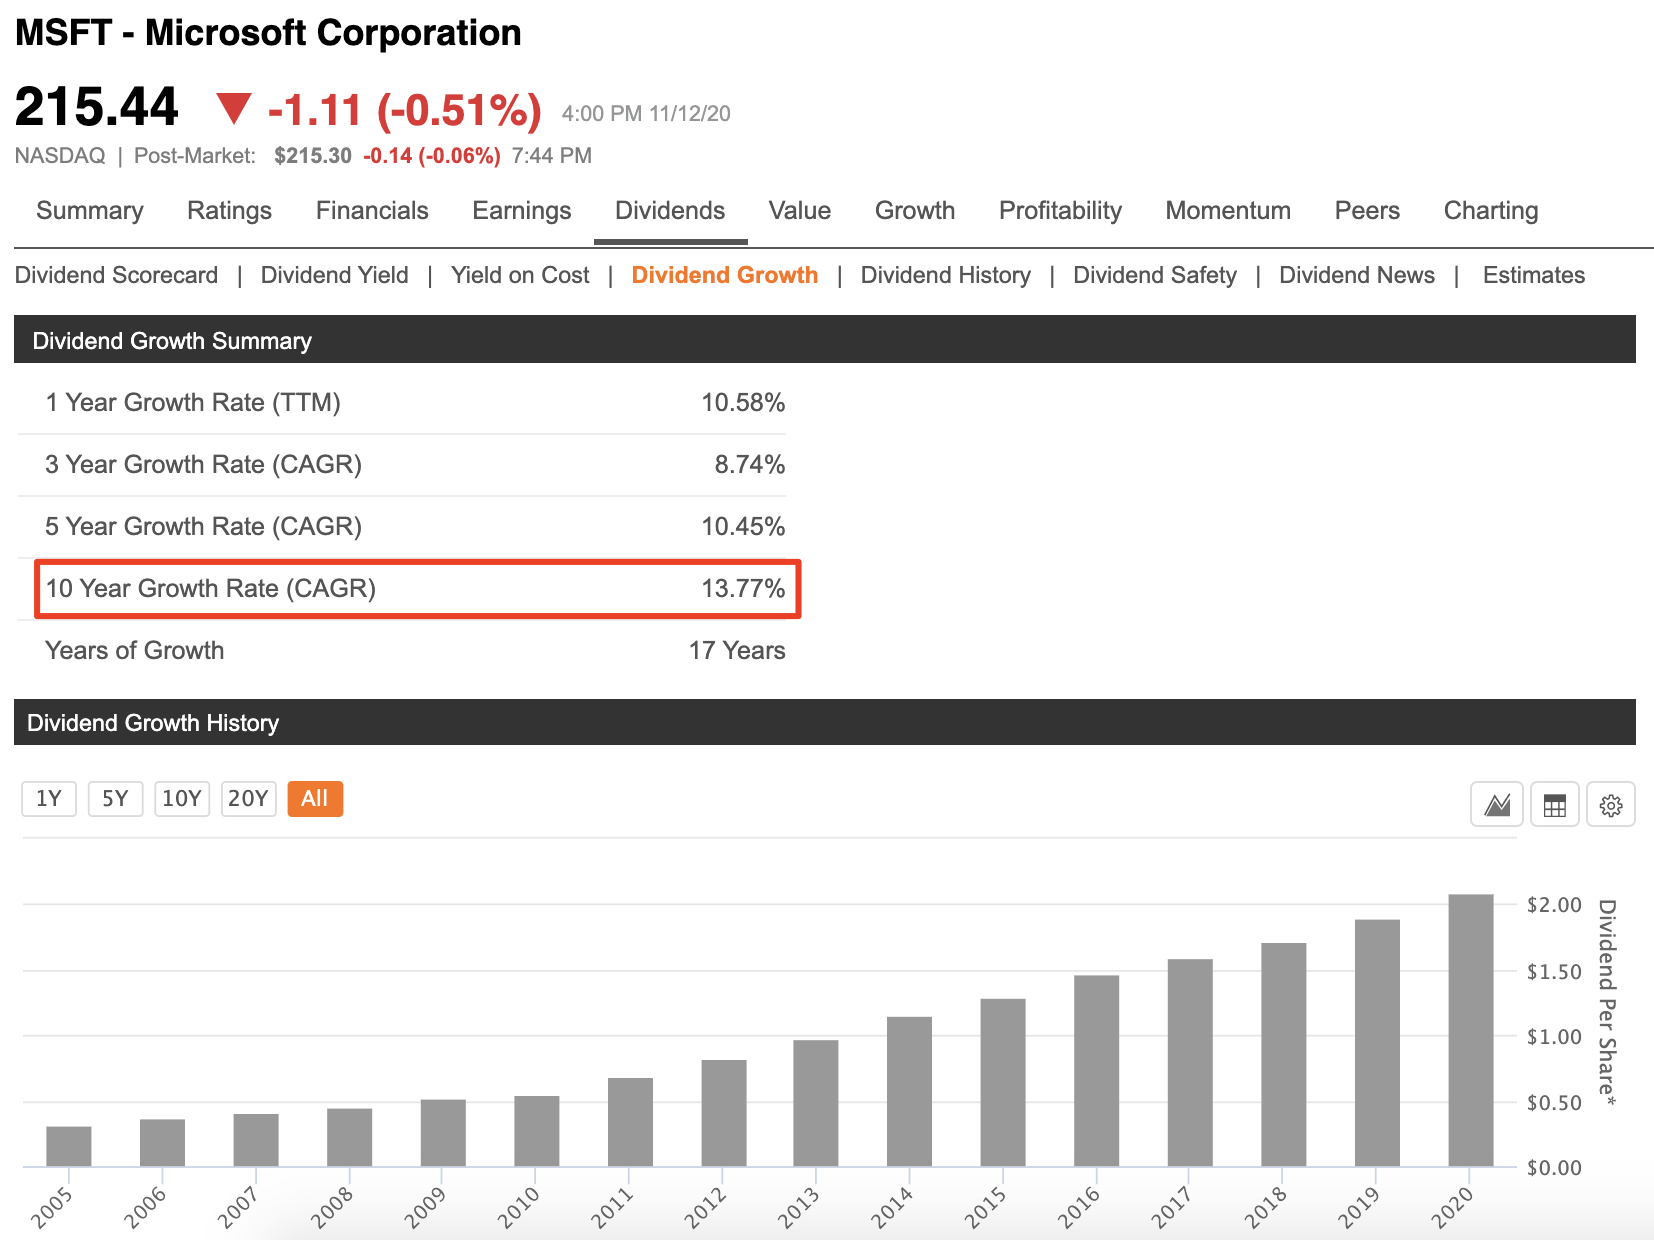1654x1240 pixels.
Task: Click the $2.00 axis label
Action: point(1554,904)
